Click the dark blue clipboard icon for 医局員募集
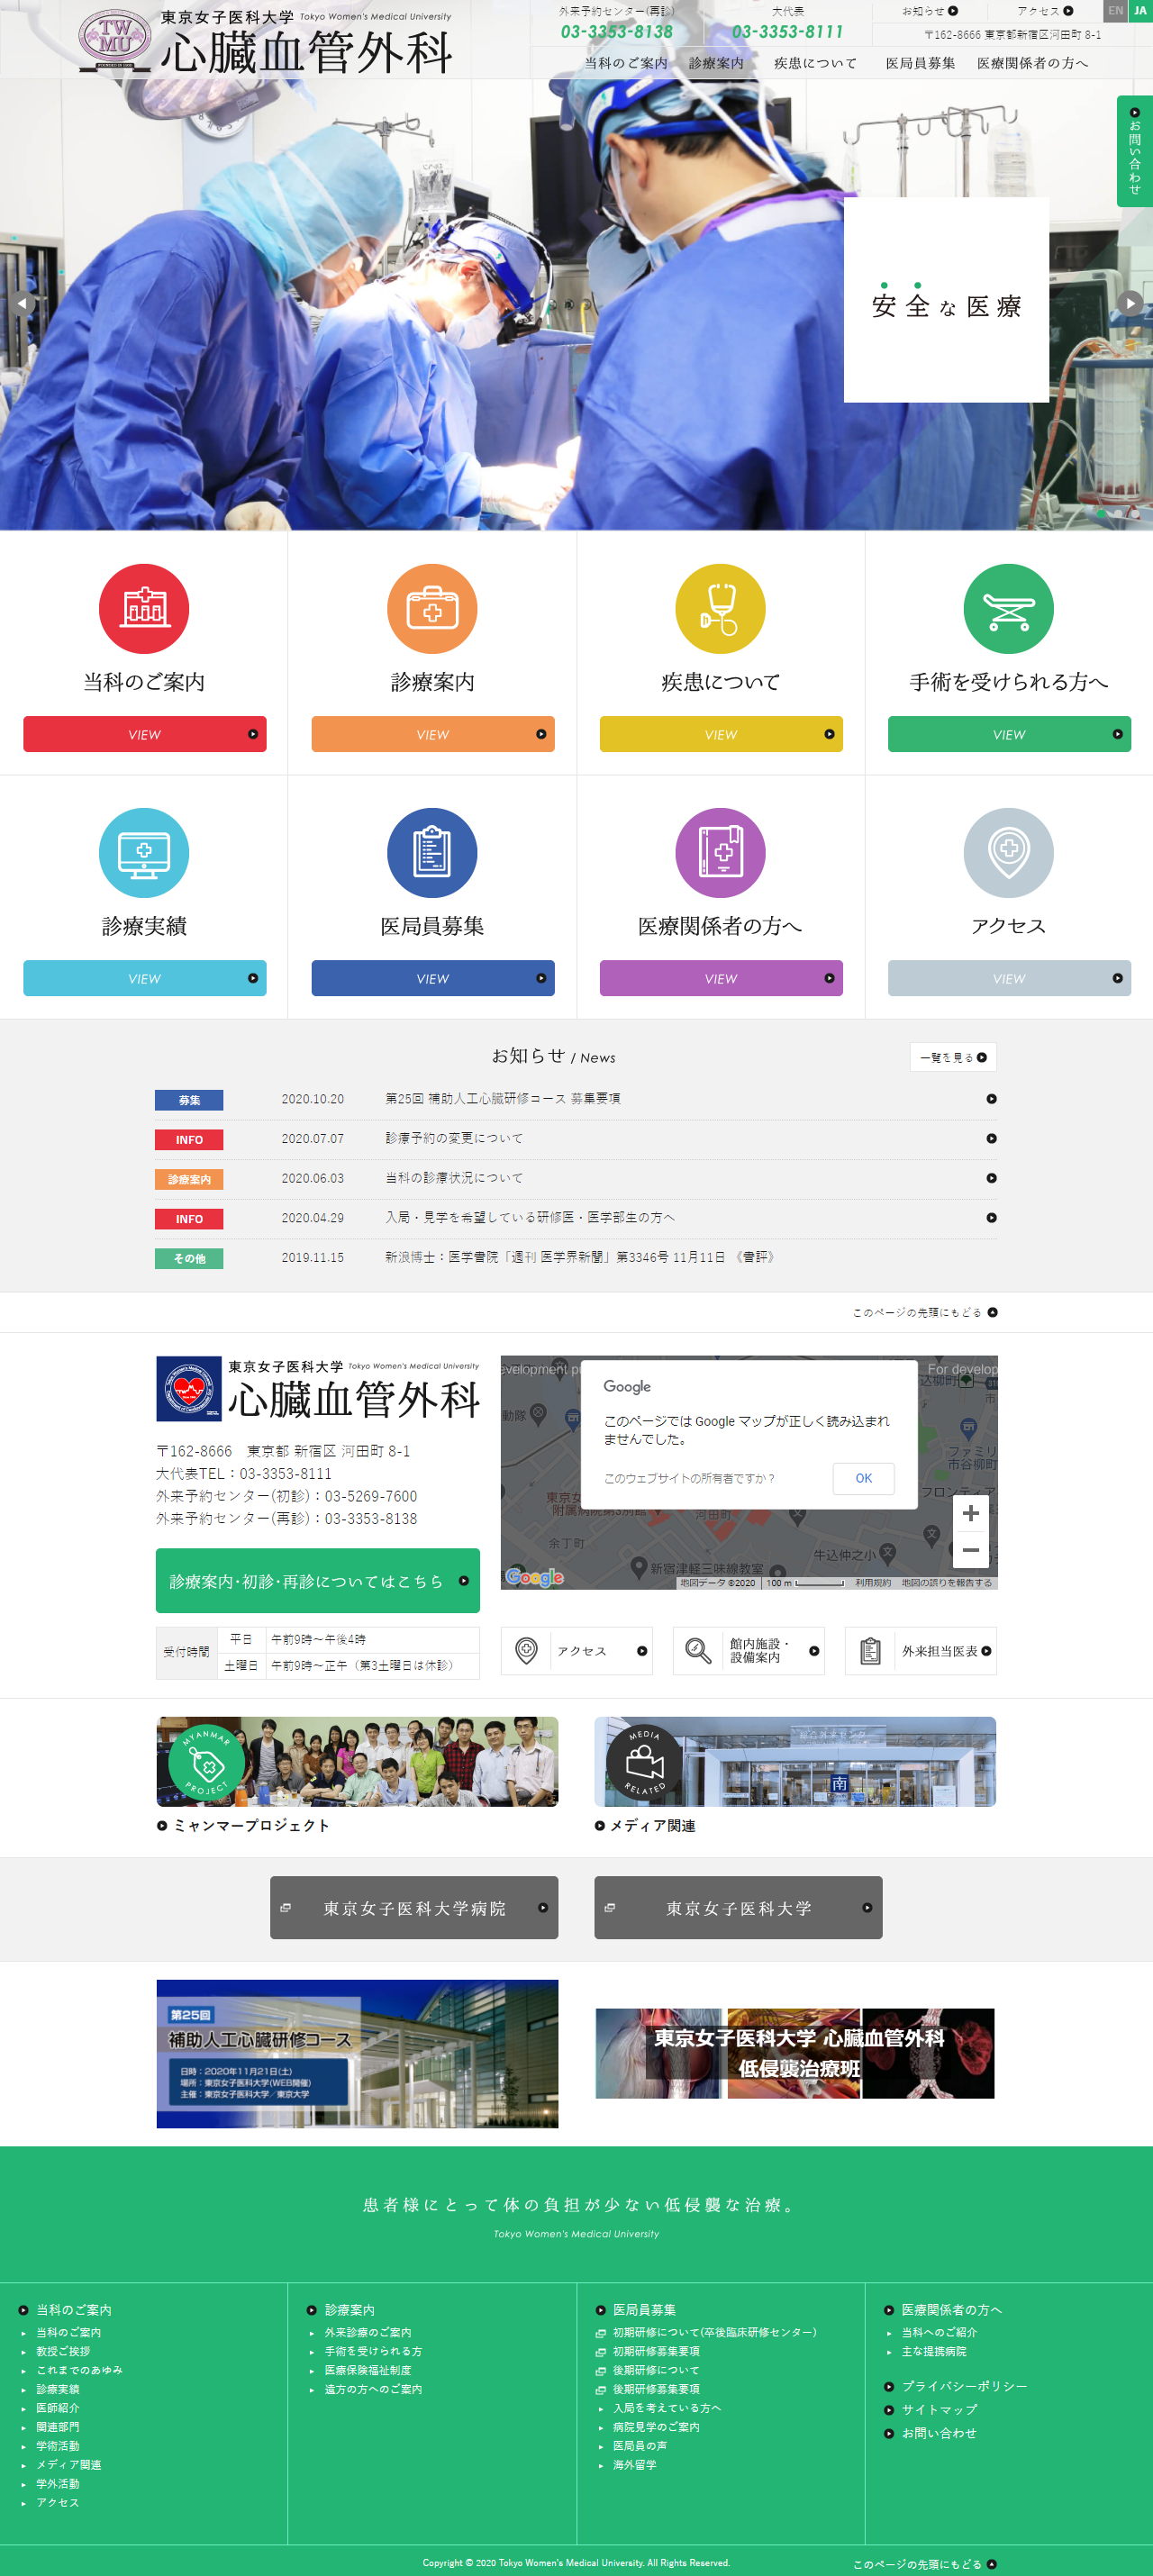Image resolution: width=1153 pixels, height=2576 pixels. pyautogui.click(x=432, y=852)
